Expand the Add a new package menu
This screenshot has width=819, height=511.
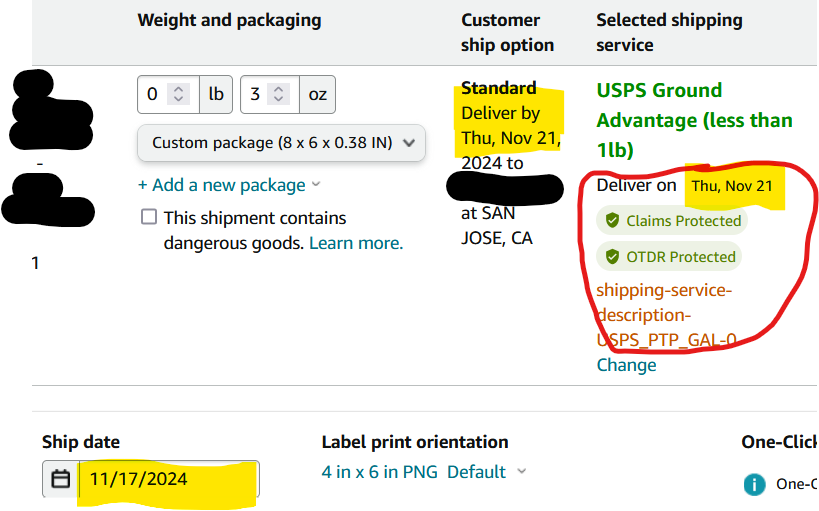229,185
